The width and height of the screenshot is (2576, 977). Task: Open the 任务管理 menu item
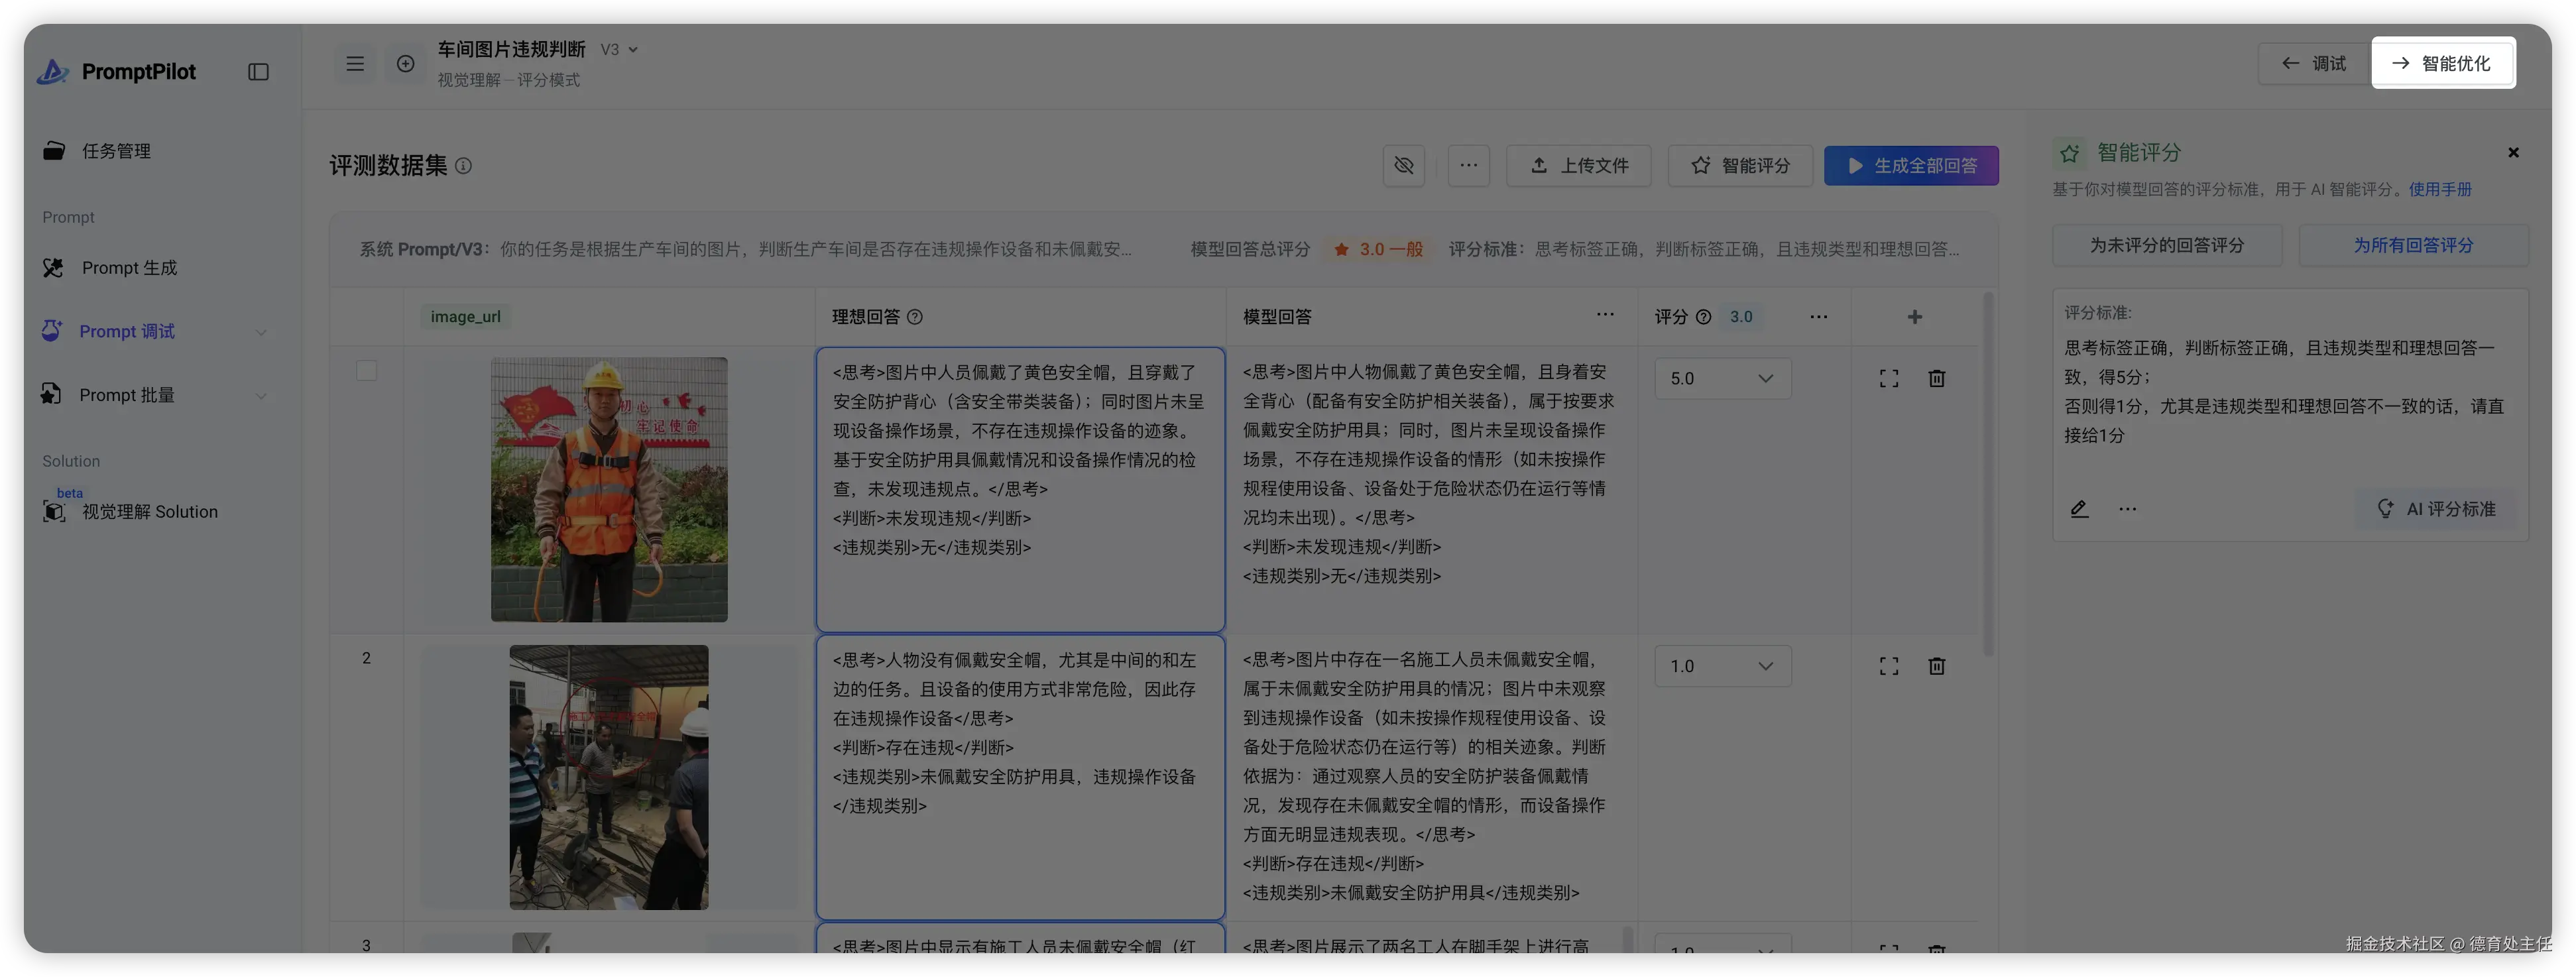pyautogui.click(x=116, y=151)
